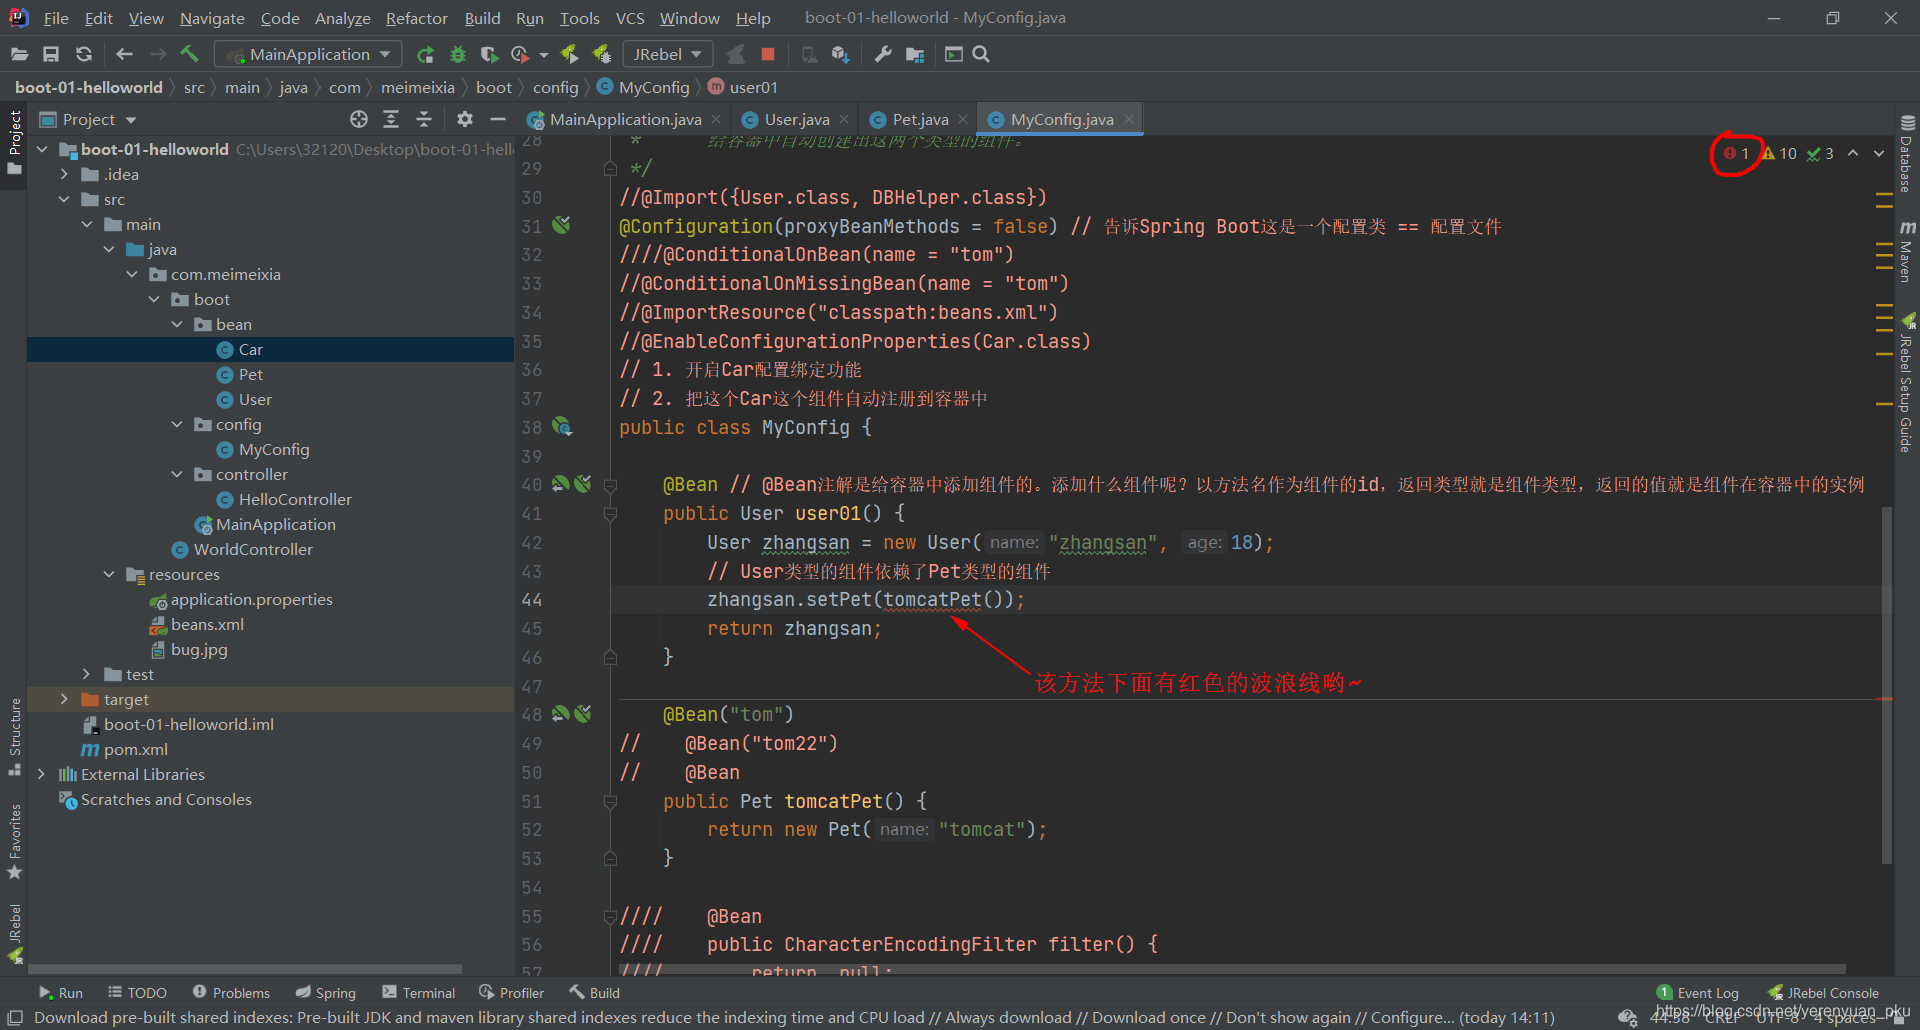Click the Run Anything window icon
Image resolution: width=1920 pixels, height=1030 pixels.
tap(954, 54)
